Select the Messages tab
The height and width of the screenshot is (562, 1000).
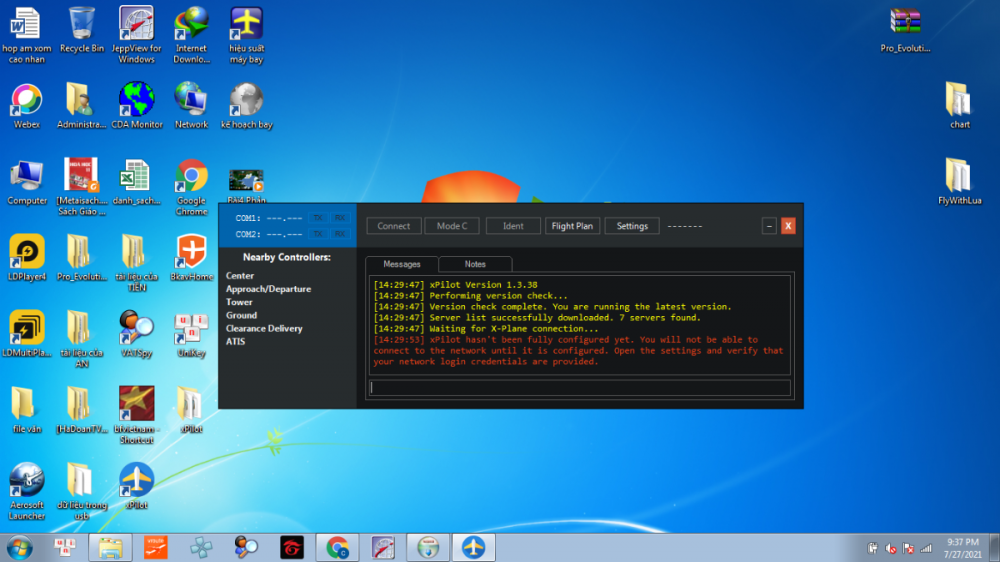pyautogui.click(x=402, y=264)
